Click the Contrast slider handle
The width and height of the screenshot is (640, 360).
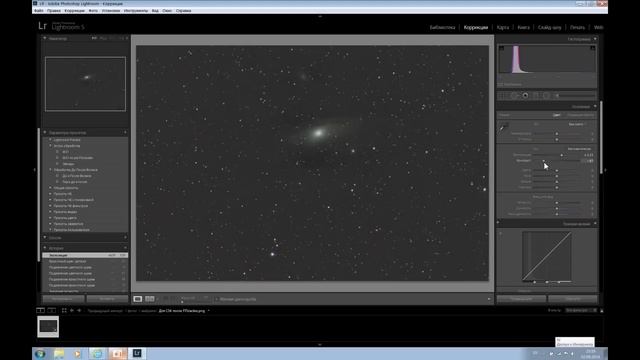point(543,161)
